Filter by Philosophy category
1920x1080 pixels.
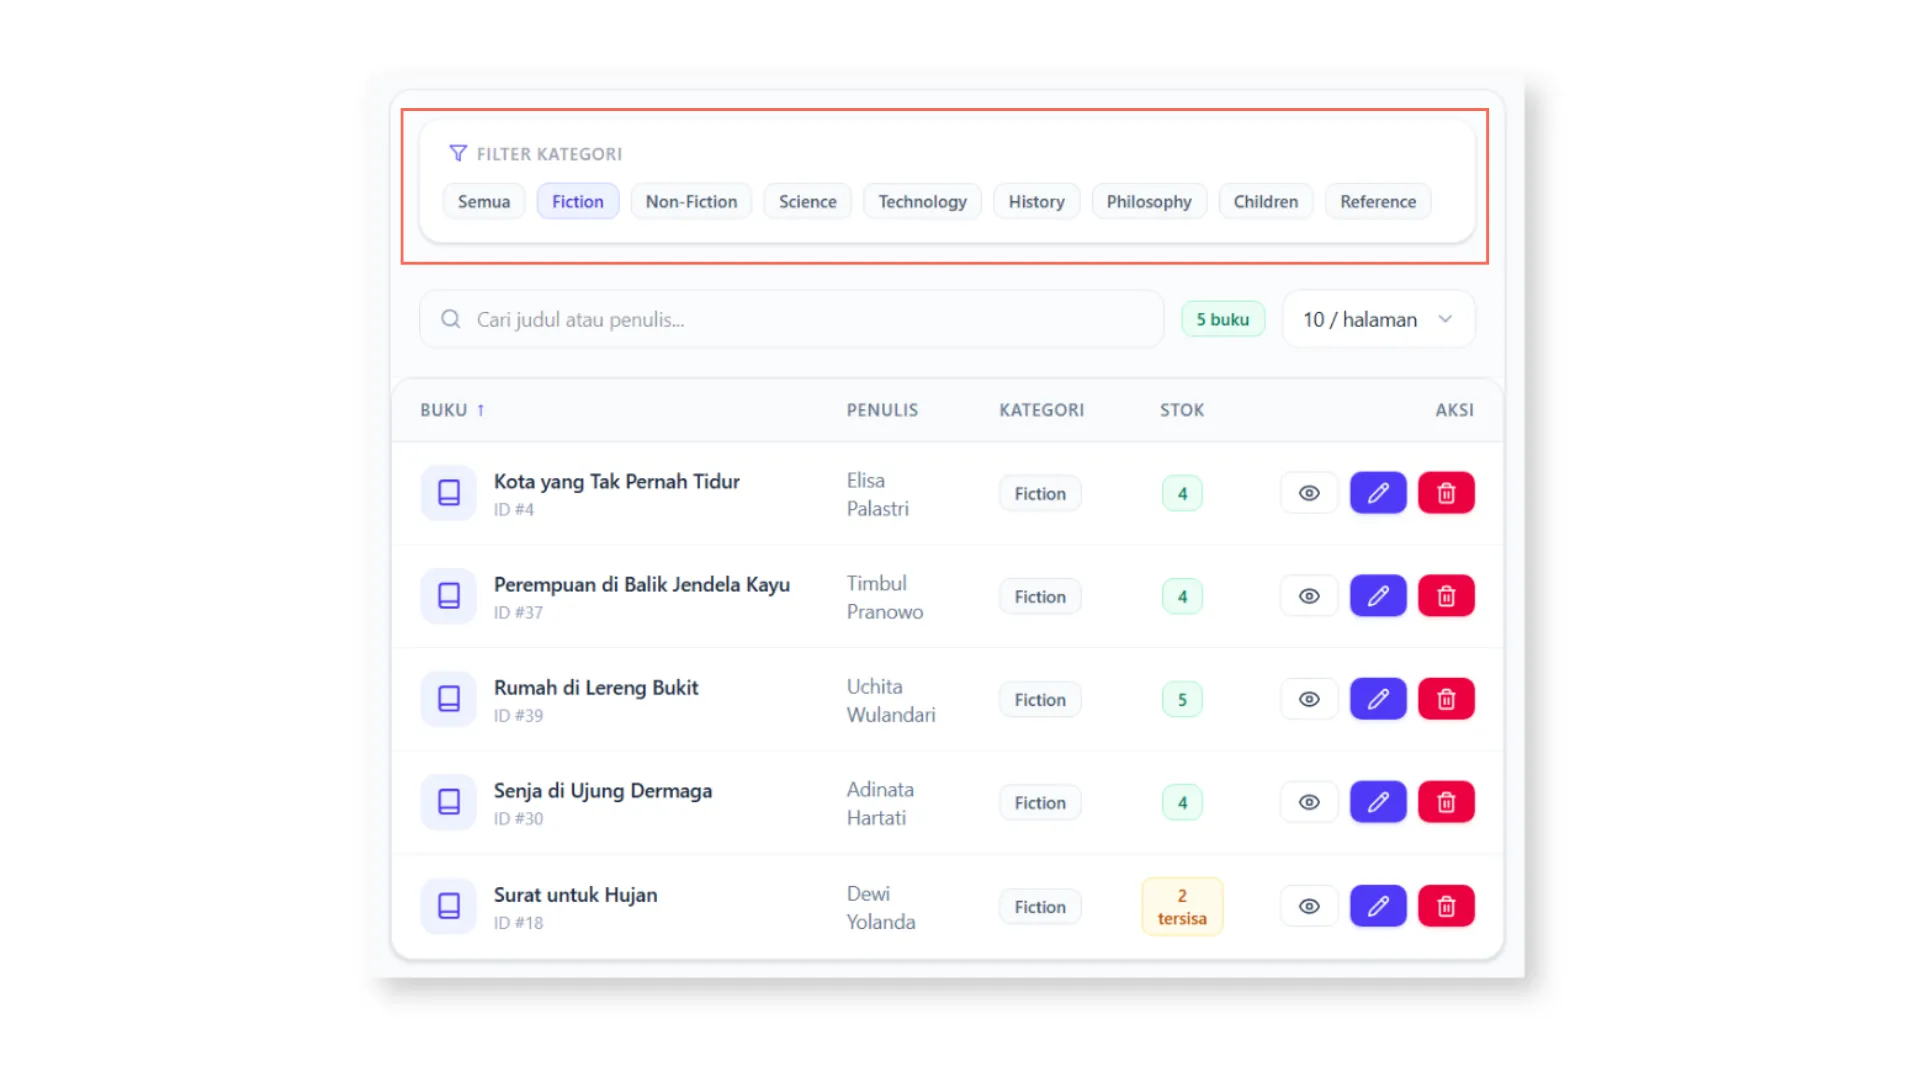tap(1149, 201)
